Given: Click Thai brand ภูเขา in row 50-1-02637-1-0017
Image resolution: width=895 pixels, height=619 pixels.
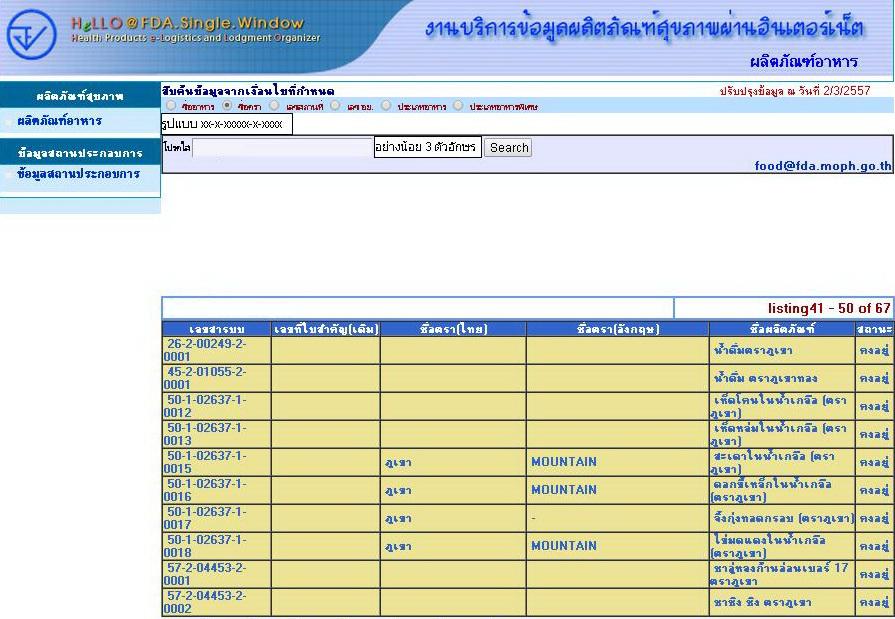Looking at the screenshot, I should [x=398, y=518].
